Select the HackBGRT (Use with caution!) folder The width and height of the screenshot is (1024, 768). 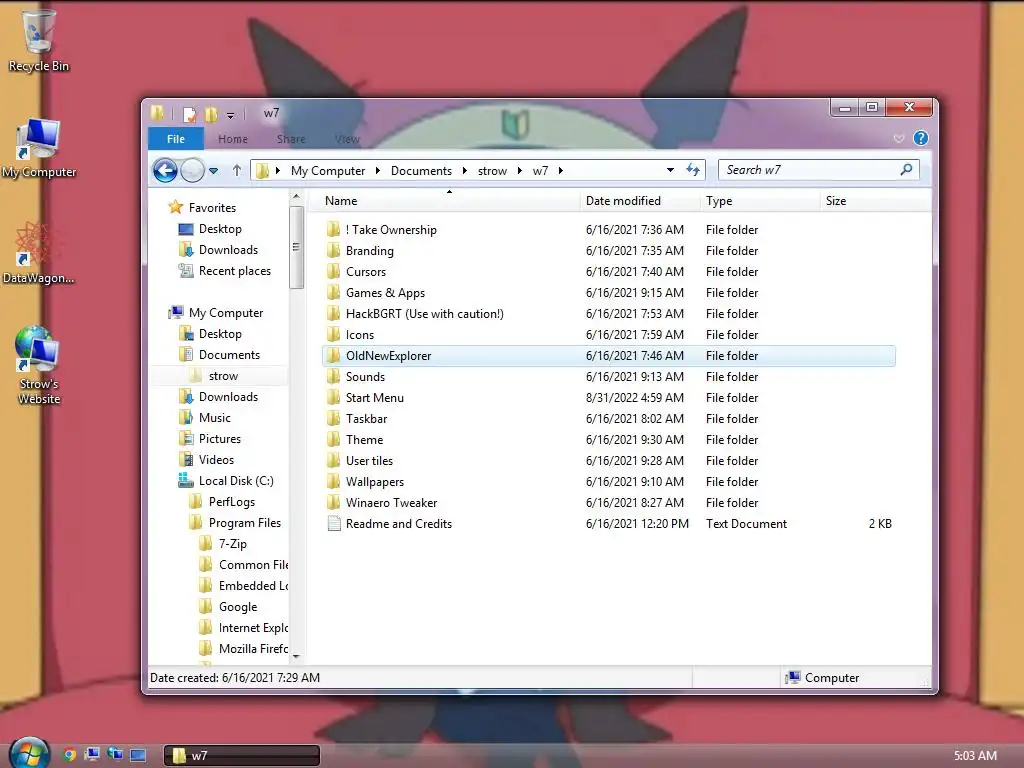[424, 313]
